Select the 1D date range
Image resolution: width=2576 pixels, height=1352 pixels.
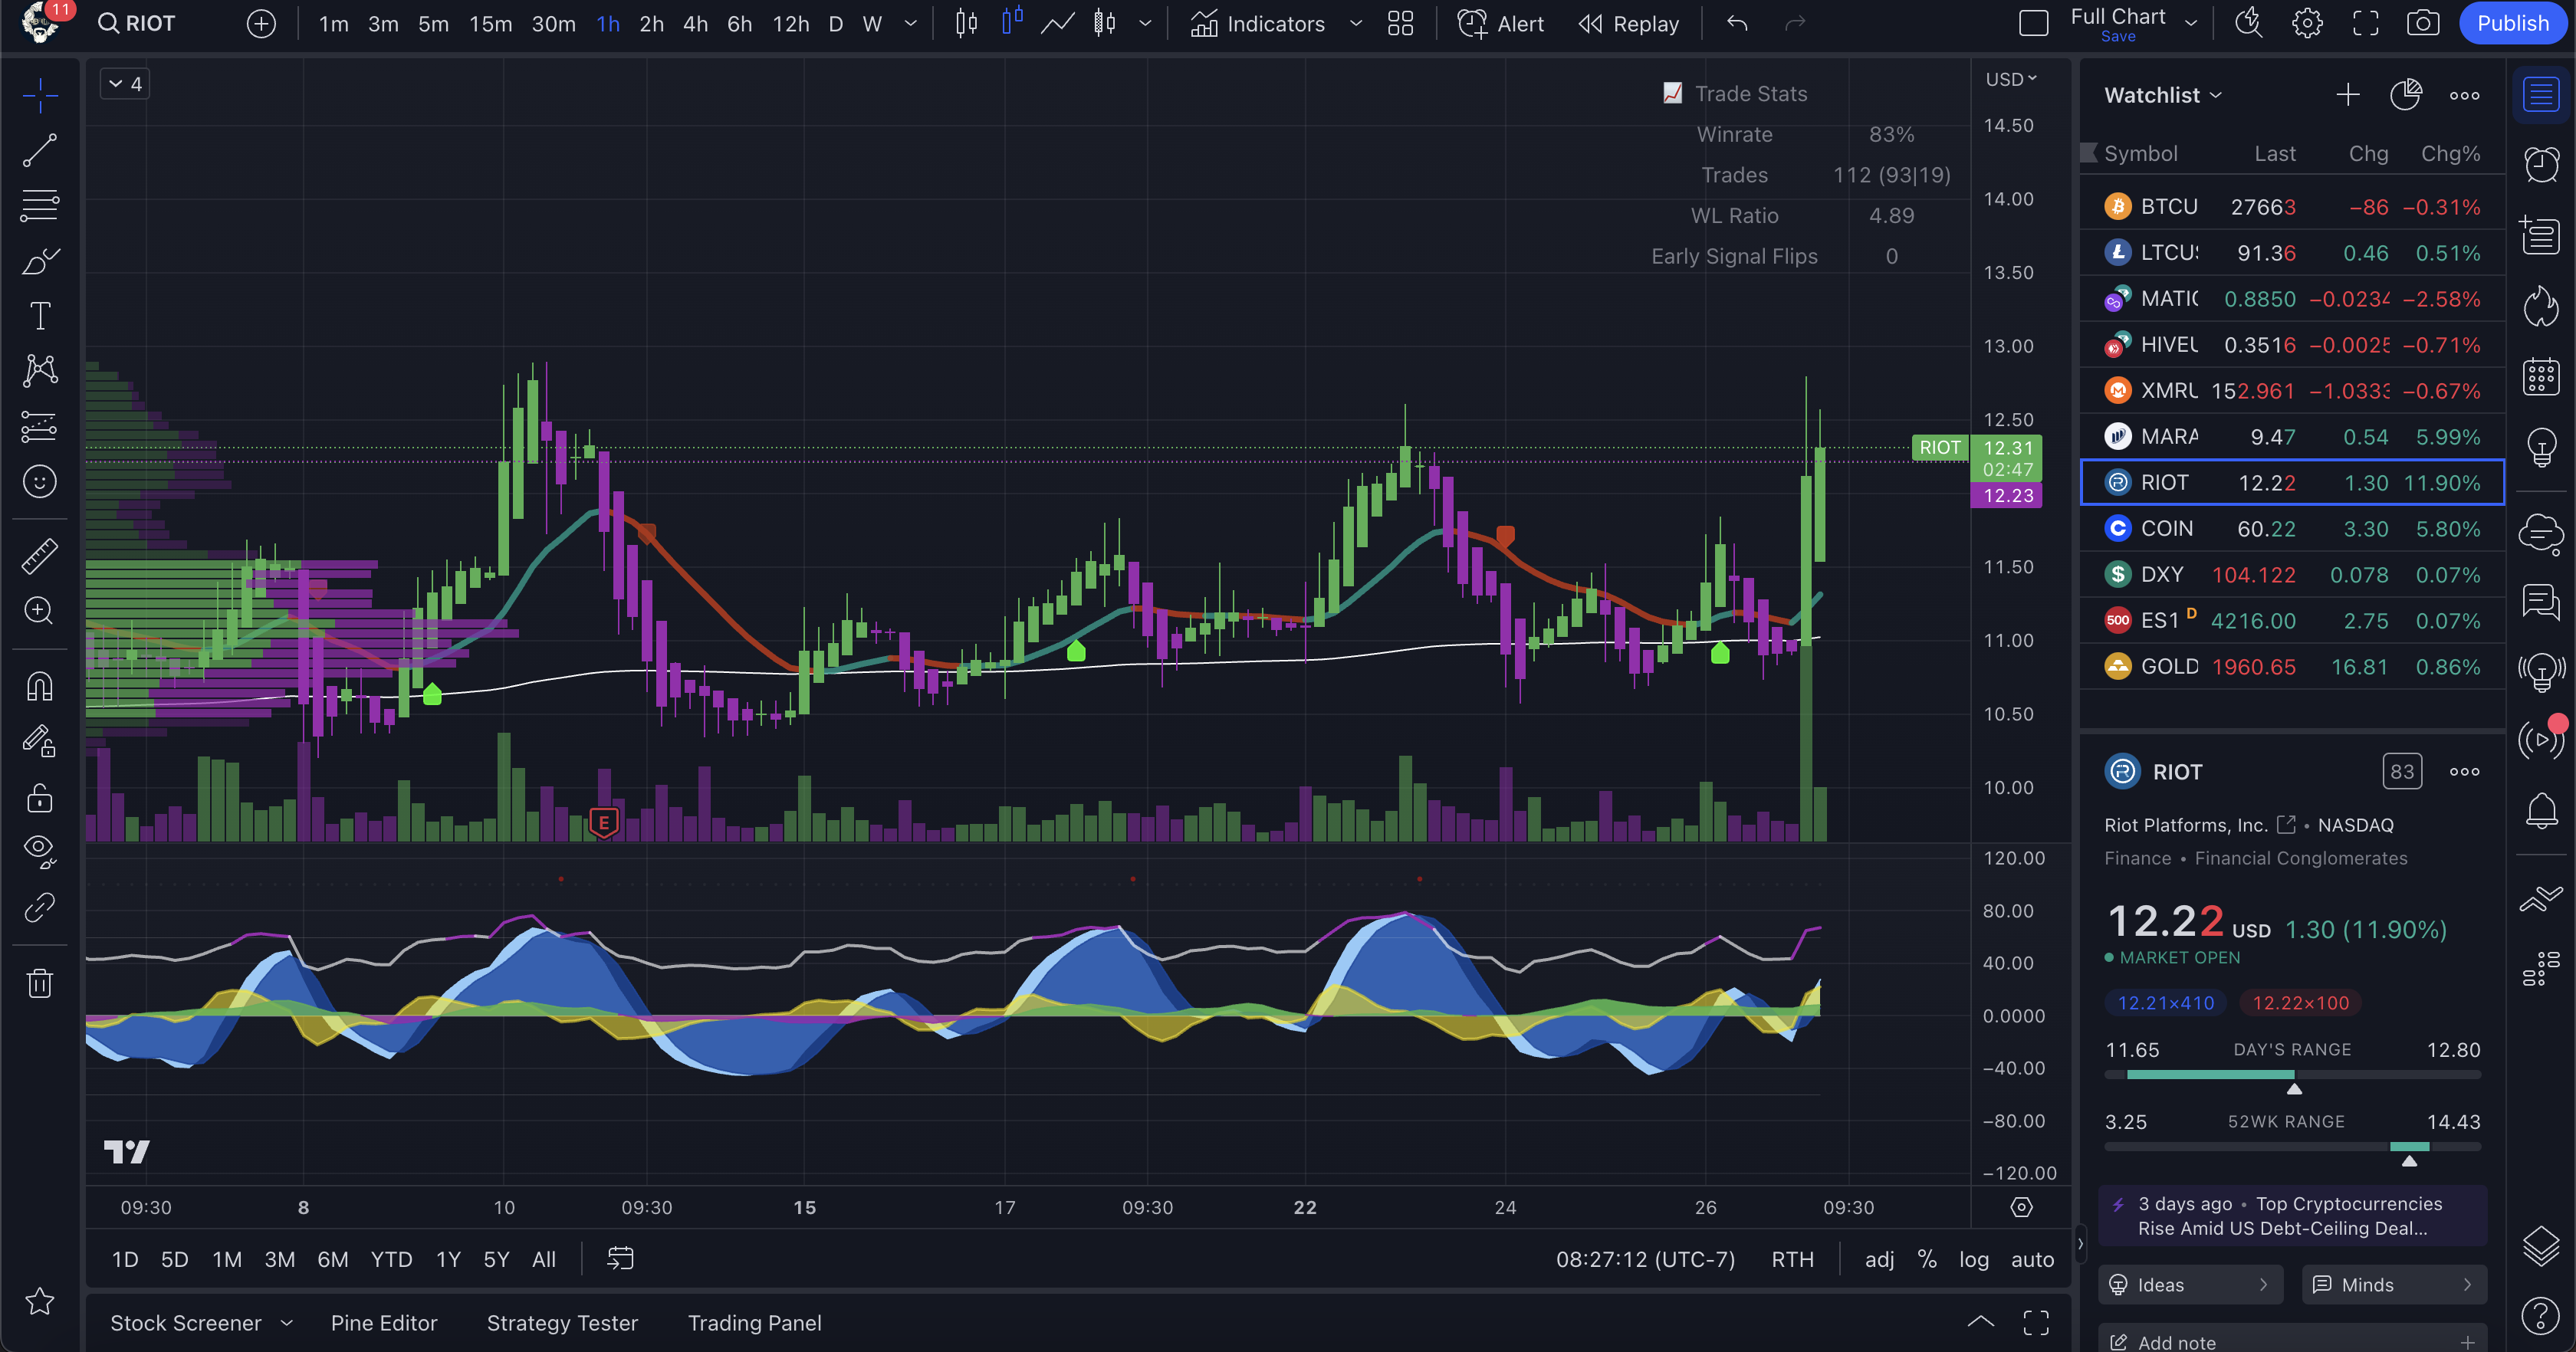pyautogui.click(x=125, y=1259)
